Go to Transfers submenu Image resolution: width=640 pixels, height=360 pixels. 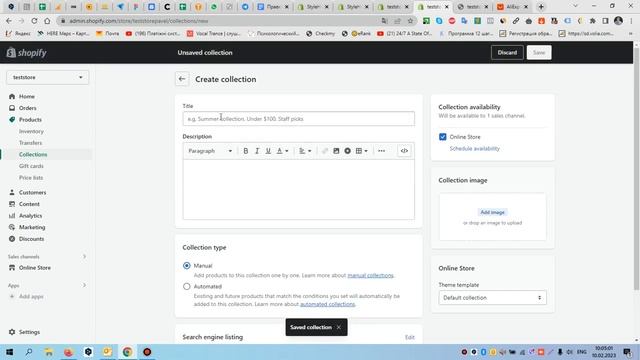(30, 143)
